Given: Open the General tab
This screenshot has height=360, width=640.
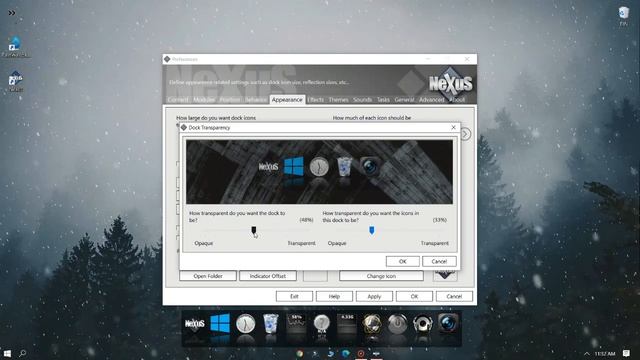Looking at the screenshot, I should (x=404, y=100).
